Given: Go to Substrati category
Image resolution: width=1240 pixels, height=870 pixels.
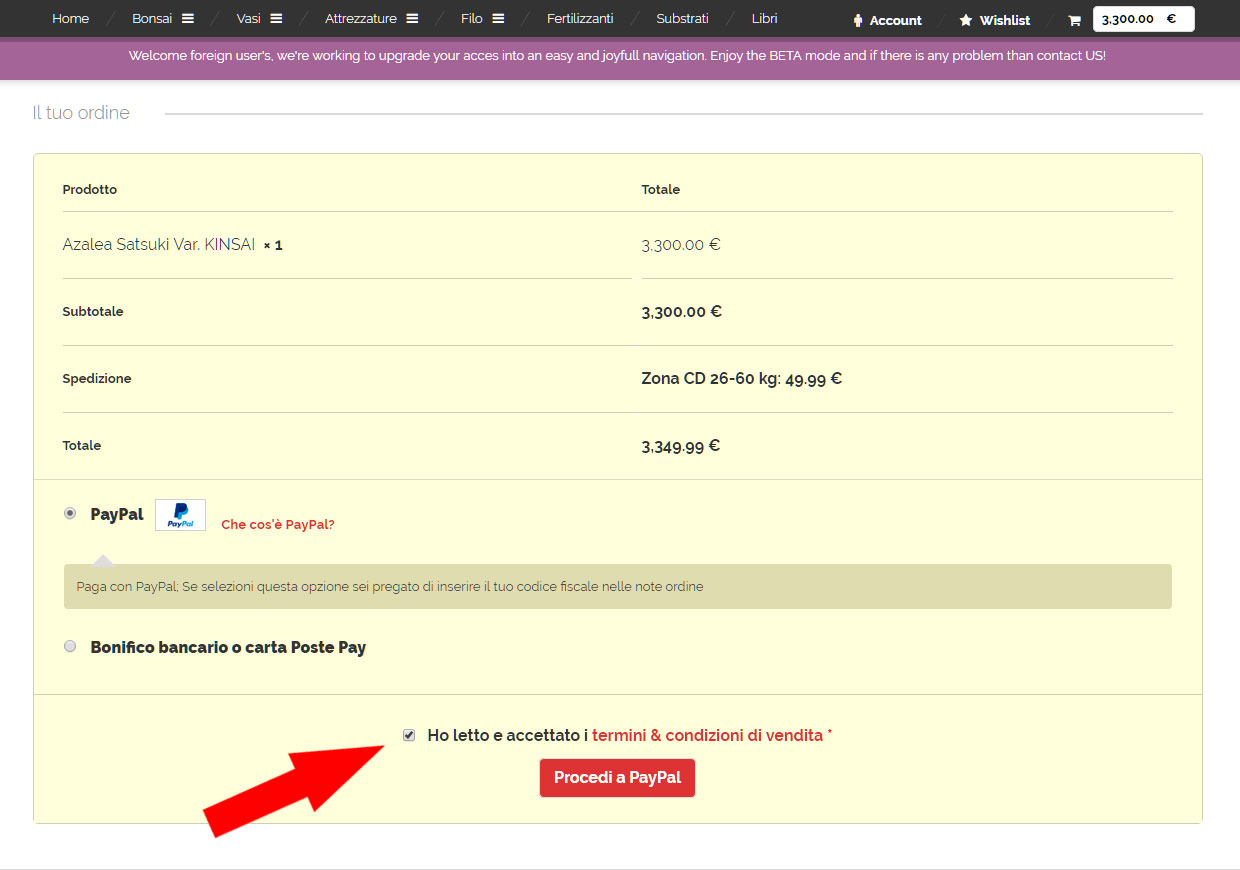Looking at the screenshot, I should point(683,18).
